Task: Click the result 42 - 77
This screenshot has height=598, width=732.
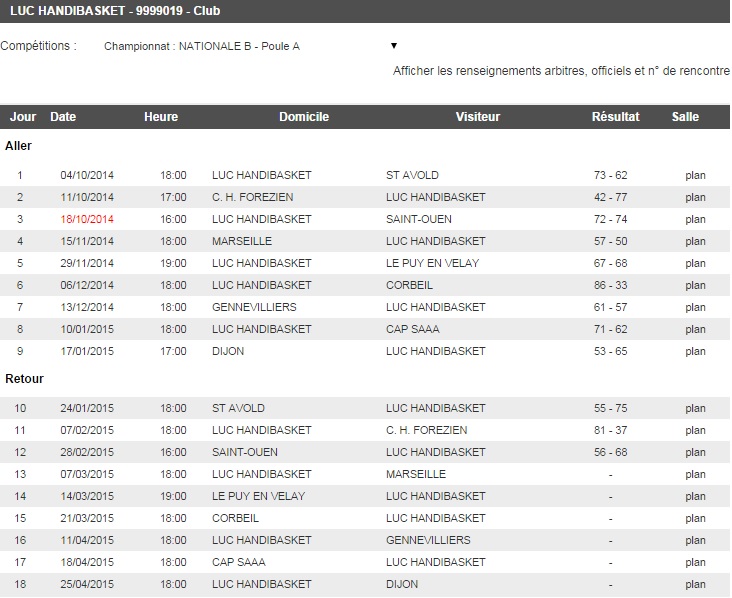Action: pyautogui.click(x=610, y=197)
